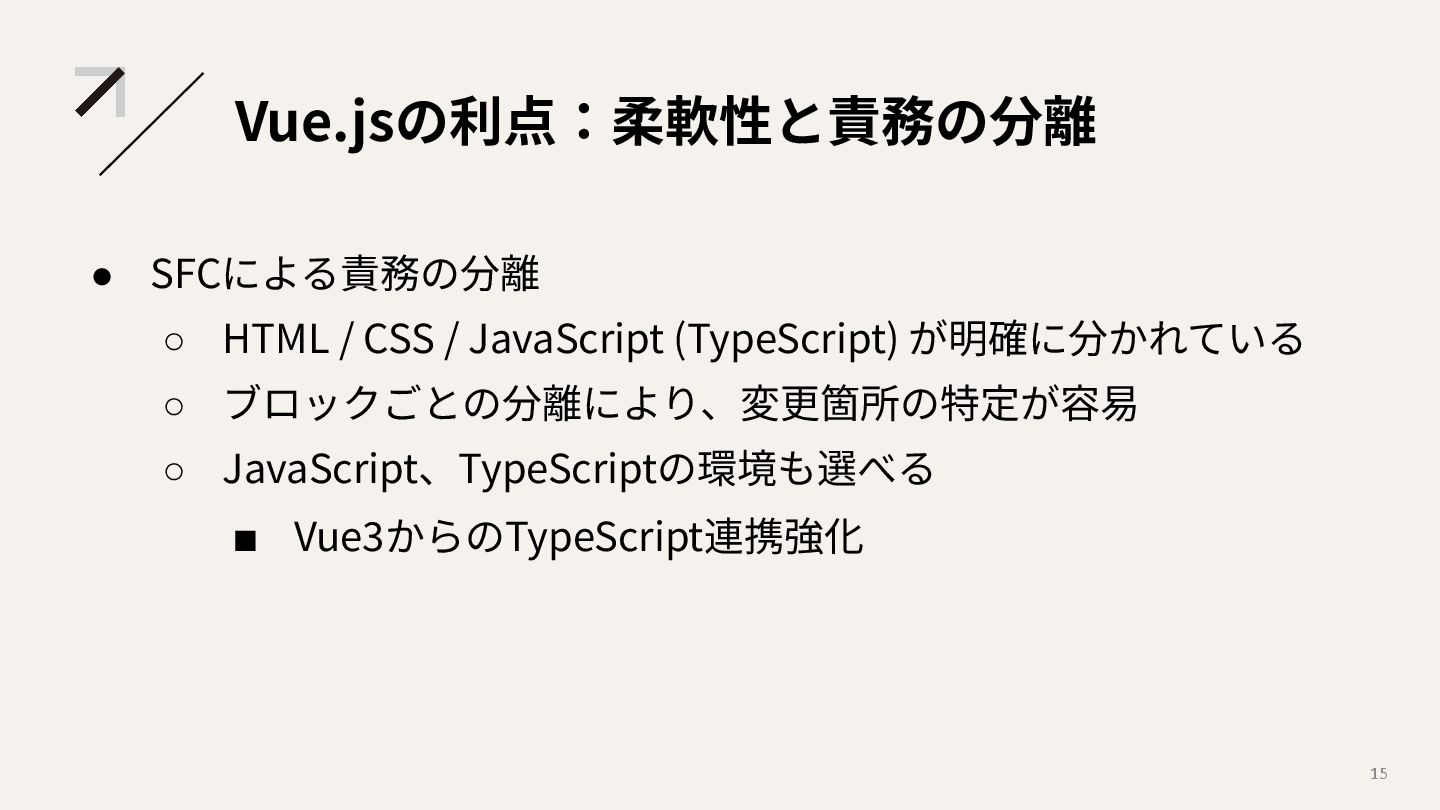Click the phrase が明確に分かれている
This screenshot has width=1440, height=810.
[x=1107, y=339]
